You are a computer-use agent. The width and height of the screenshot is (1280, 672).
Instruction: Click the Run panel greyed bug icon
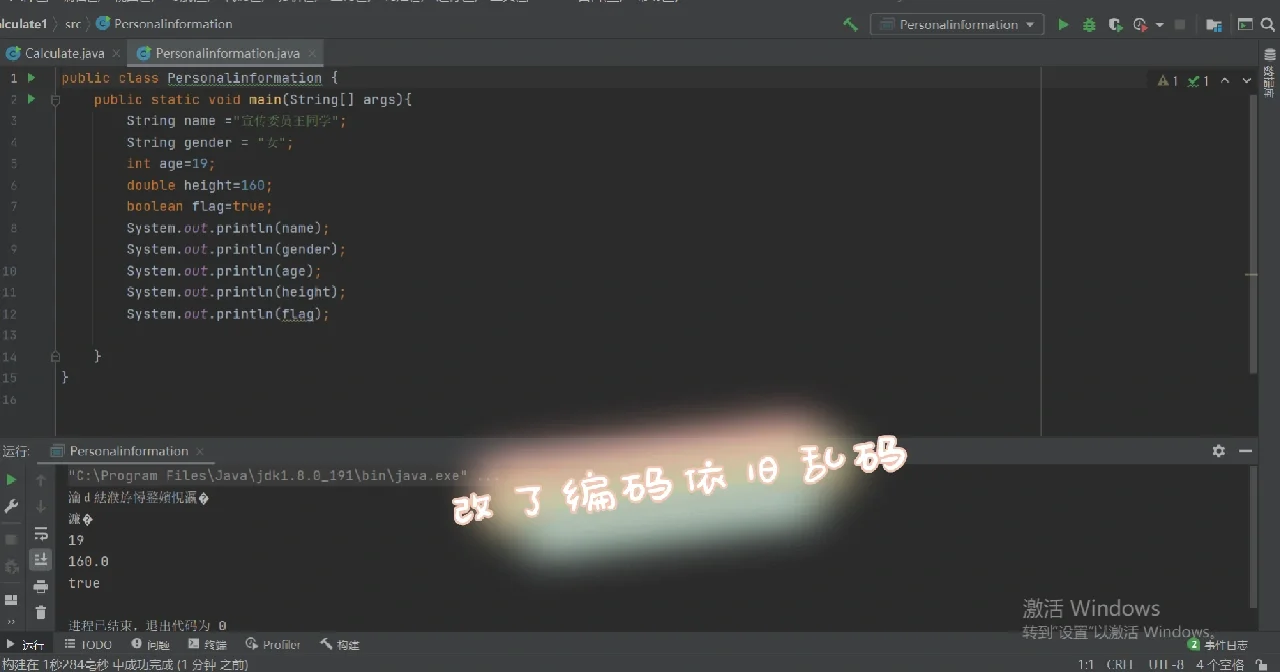coord(12,566)
